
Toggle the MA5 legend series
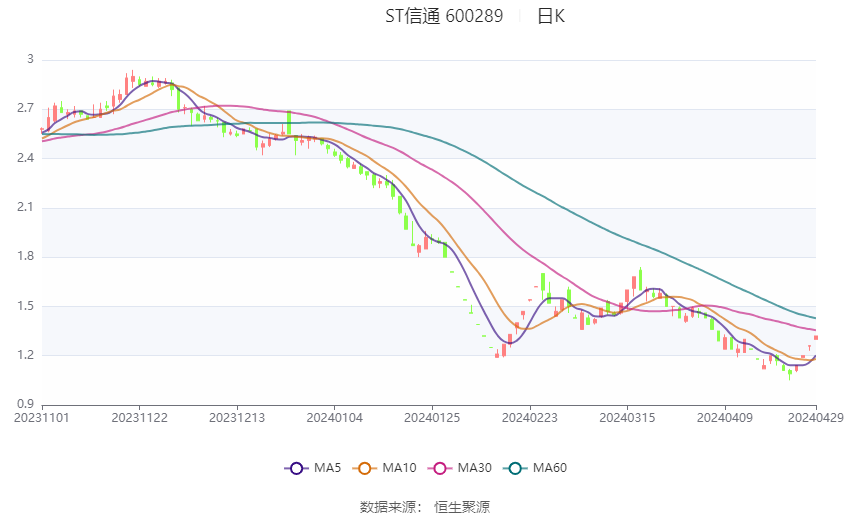pyautogui.click(x=313, y=468)
